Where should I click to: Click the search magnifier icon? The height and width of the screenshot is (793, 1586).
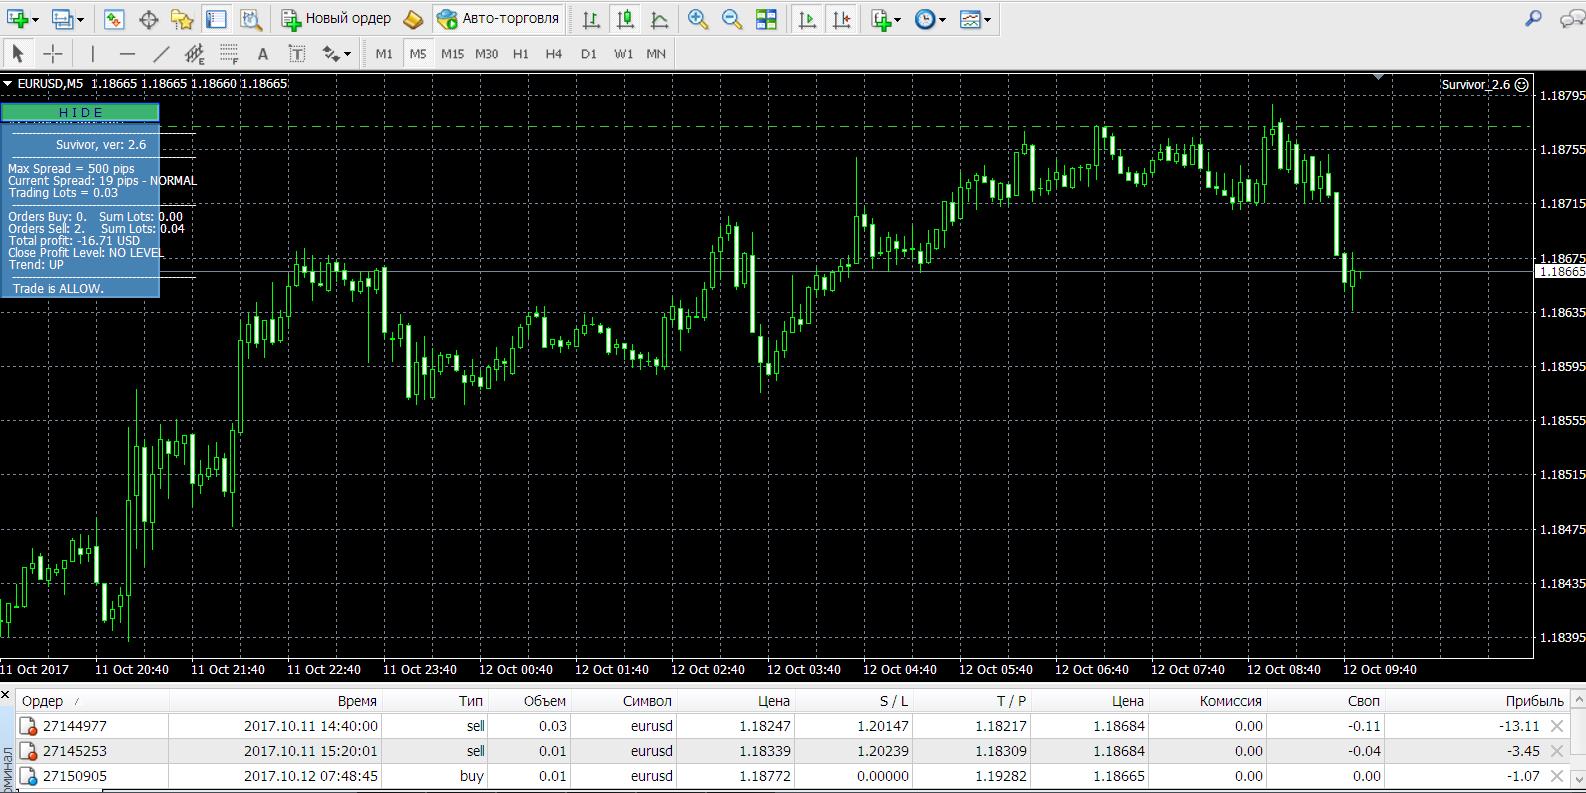[x=1533, y=18]
